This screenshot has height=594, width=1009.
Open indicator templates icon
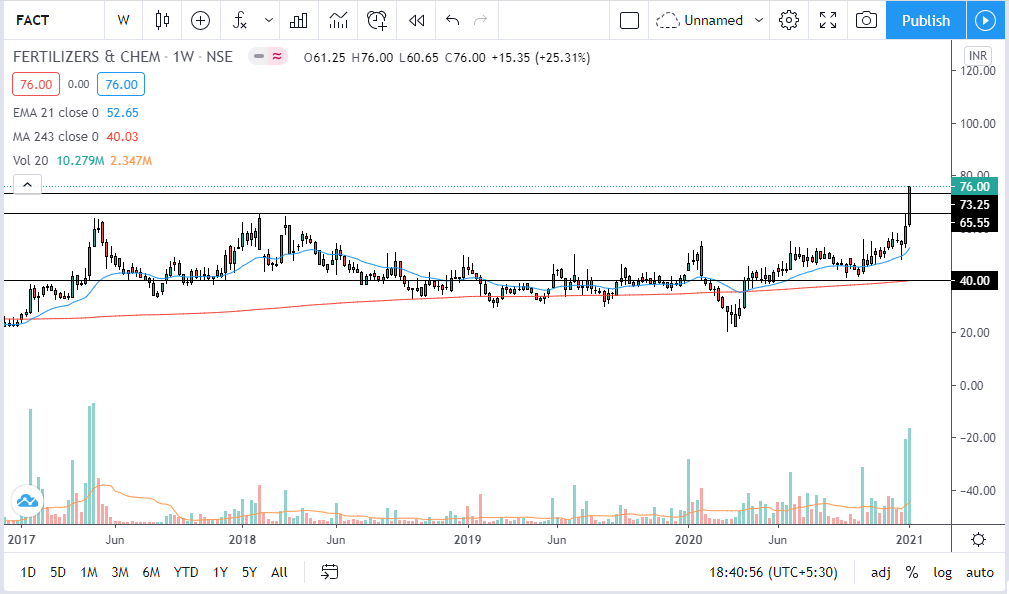[x=338, y=21]
